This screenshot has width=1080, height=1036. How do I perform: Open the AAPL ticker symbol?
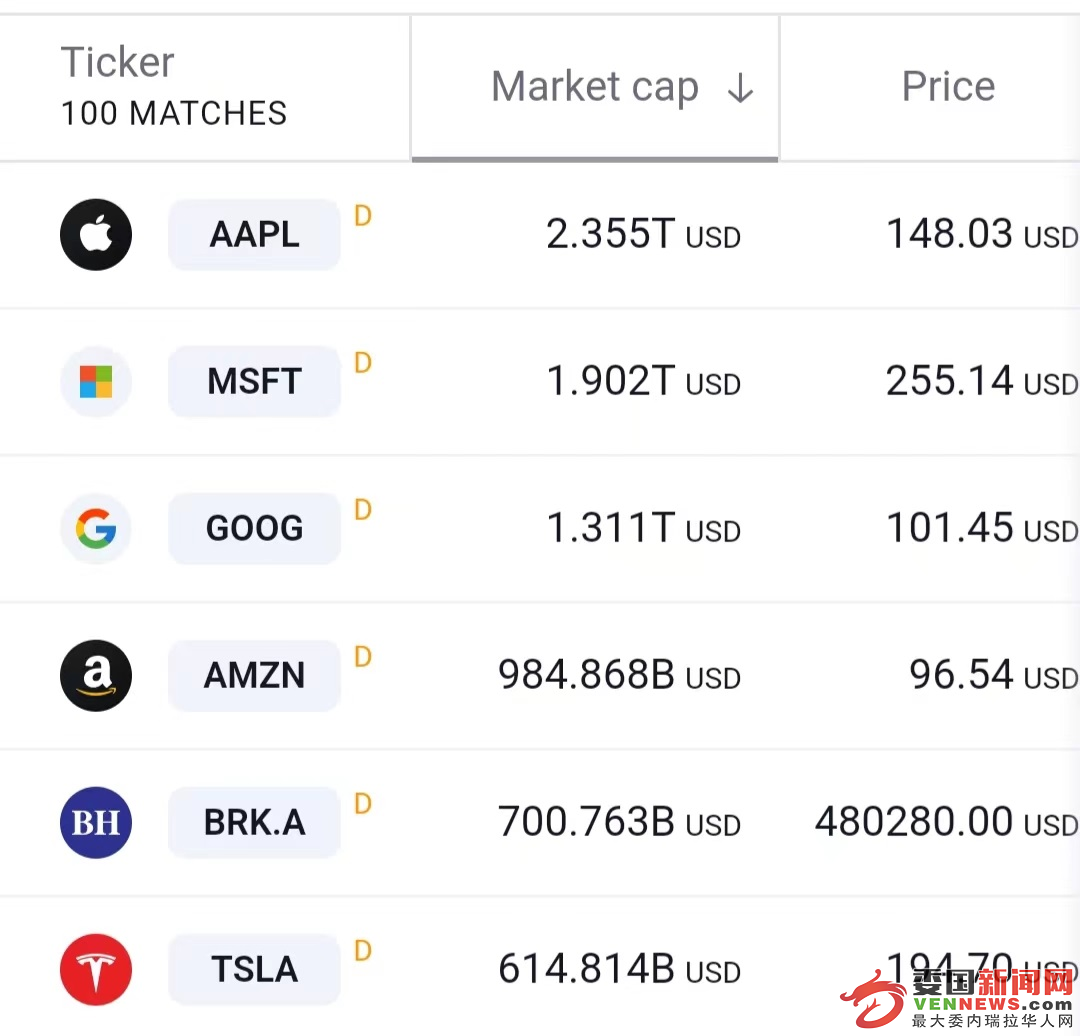(x=254, y=234)
